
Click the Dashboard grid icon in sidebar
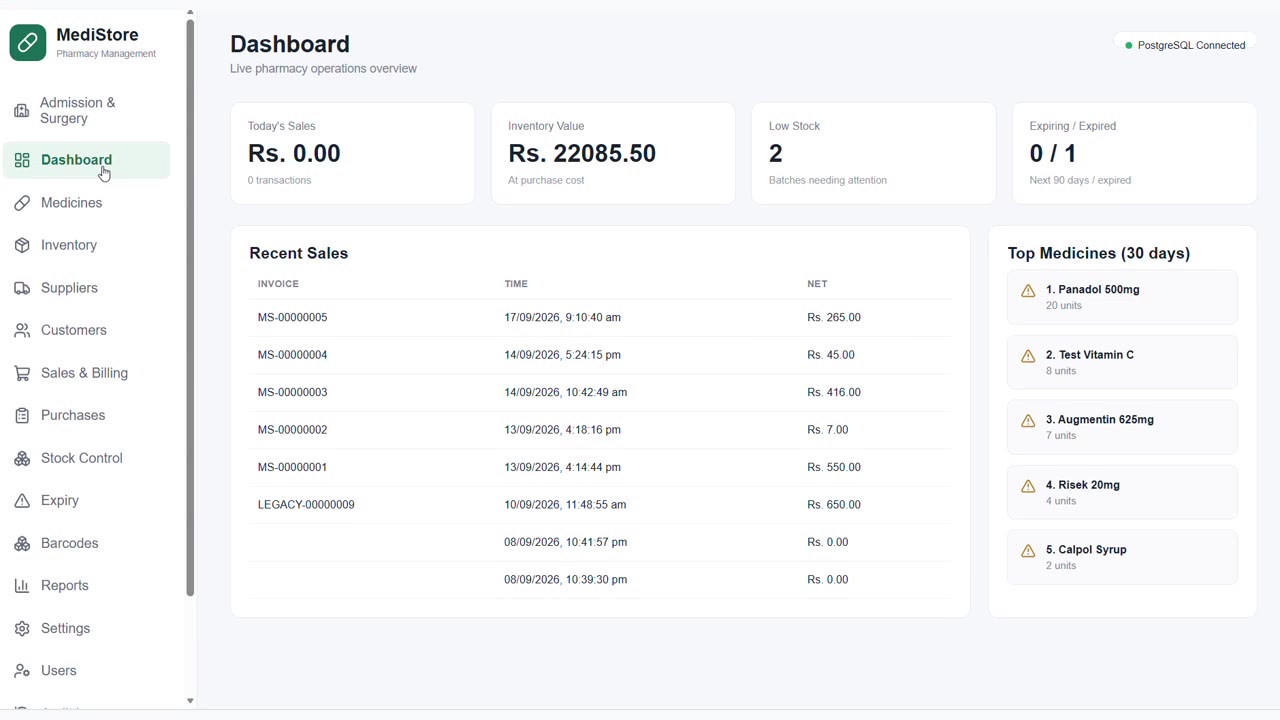22,160
